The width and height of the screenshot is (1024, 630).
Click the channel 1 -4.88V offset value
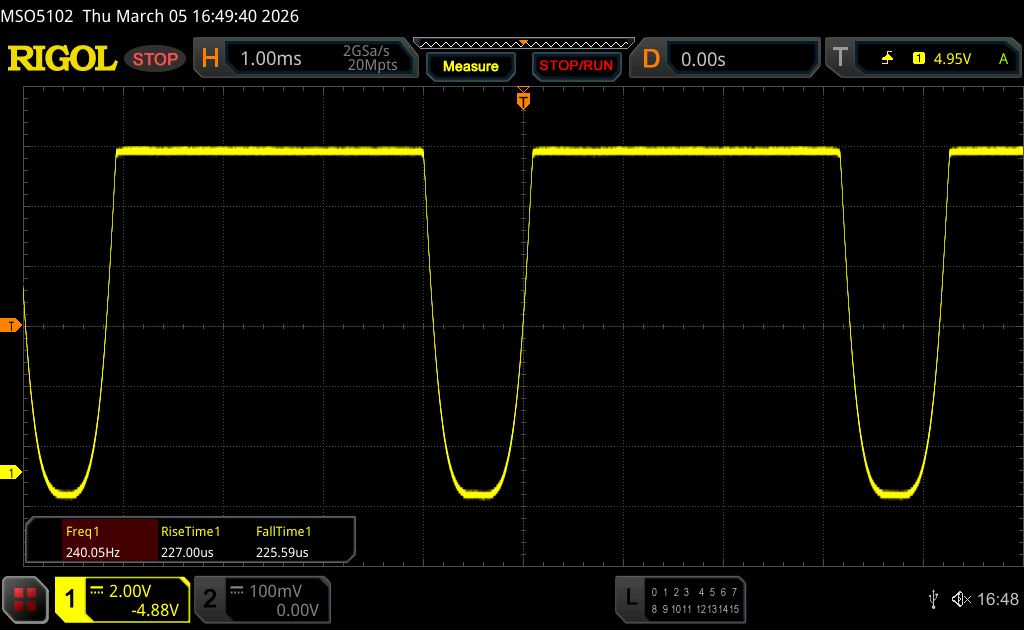[x=155, y=610]
